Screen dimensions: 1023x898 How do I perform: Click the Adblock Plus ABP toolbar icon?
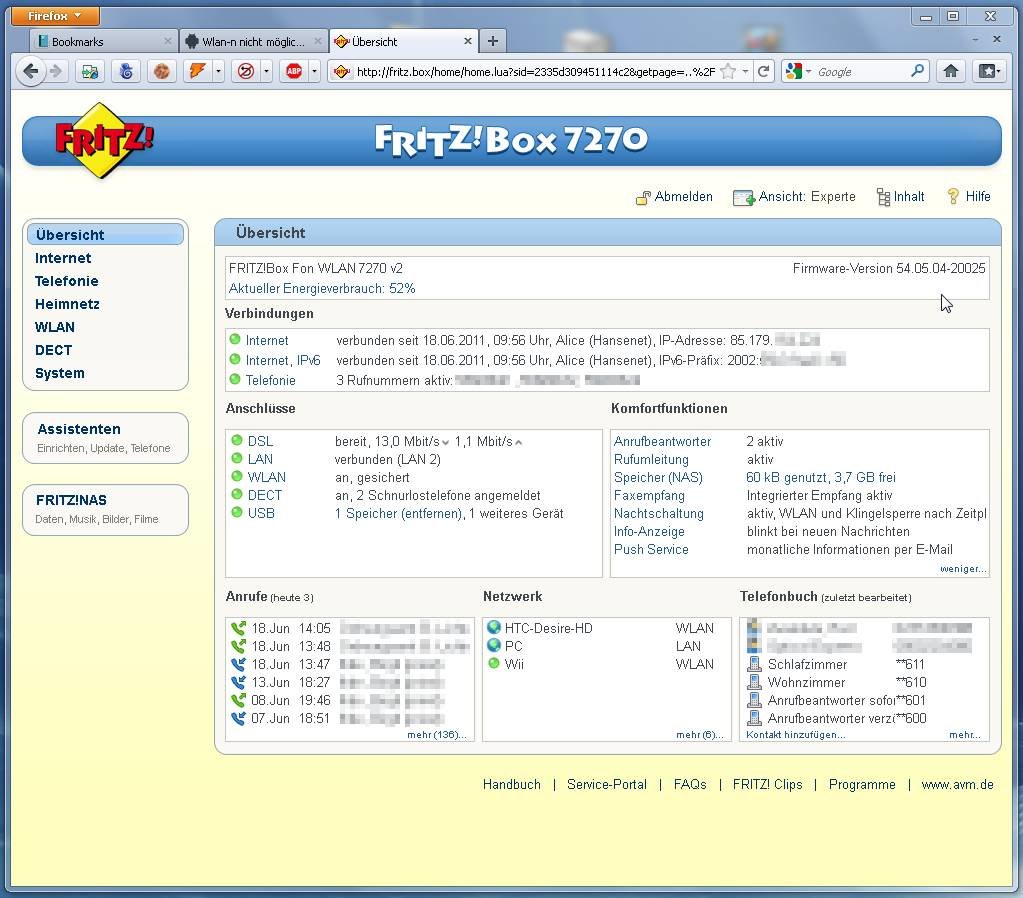(294, 71)
